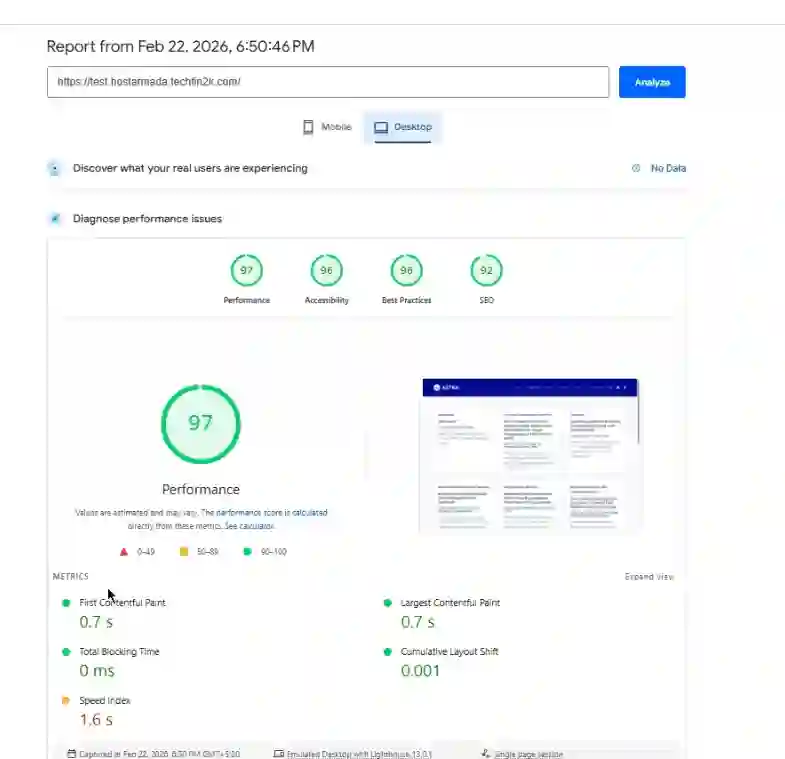Click the No Data info icon
Image resolution: width=785 pixels, height=759 pixels.
[636, 168]
